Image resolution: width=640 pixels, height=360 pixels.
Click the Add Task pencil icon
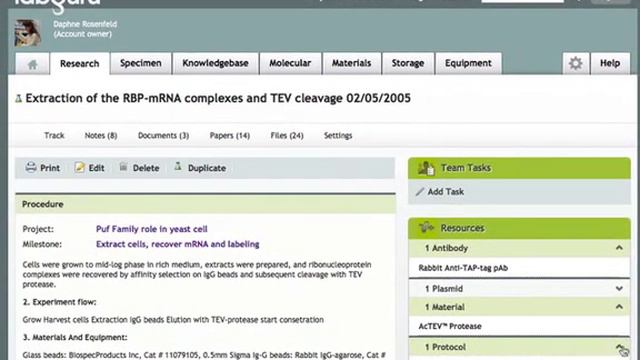point(420,191)
